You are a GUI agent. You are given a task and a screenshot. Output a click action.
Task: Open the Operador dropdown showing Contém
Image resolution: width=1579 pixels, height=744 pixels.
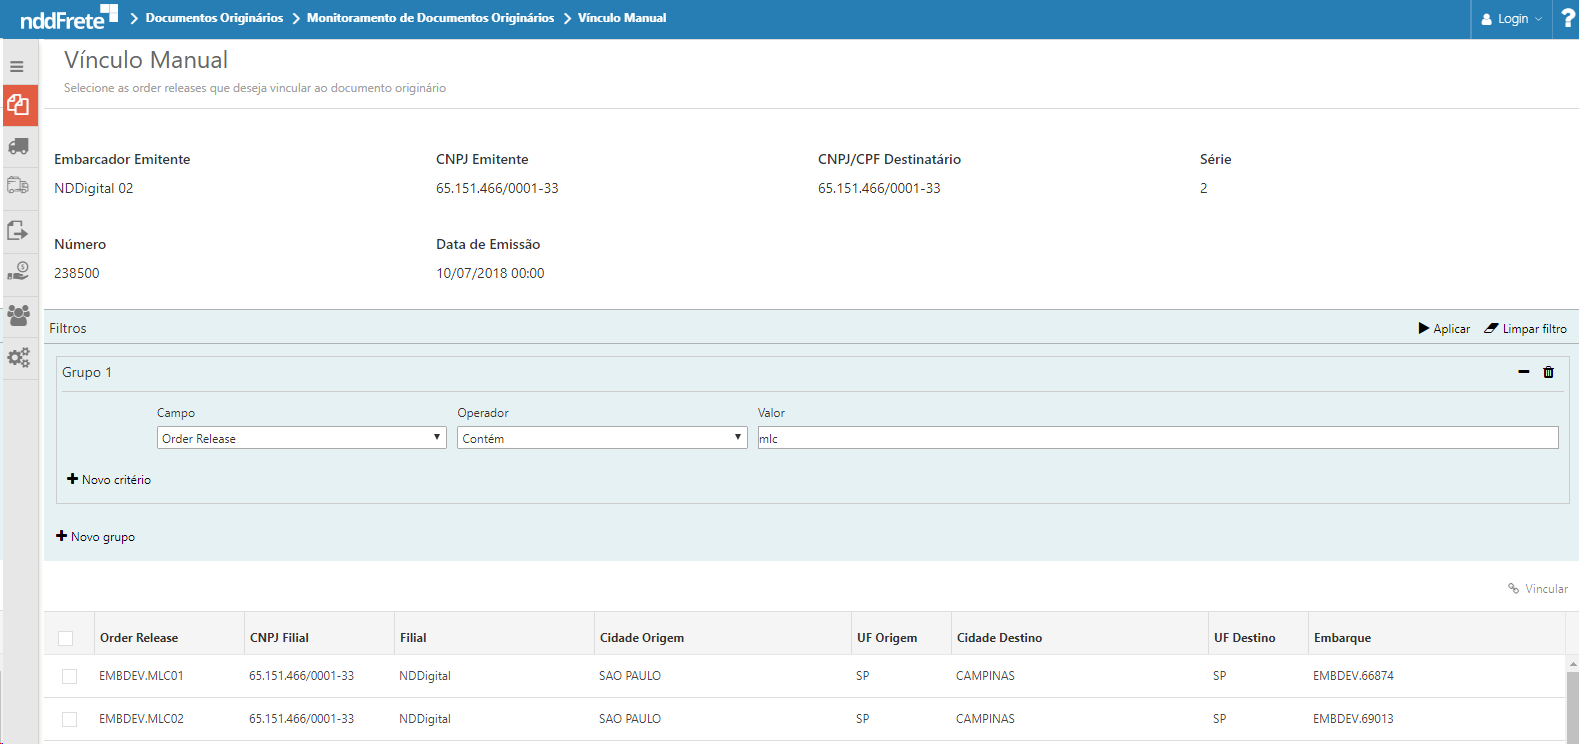pos(602,438)
